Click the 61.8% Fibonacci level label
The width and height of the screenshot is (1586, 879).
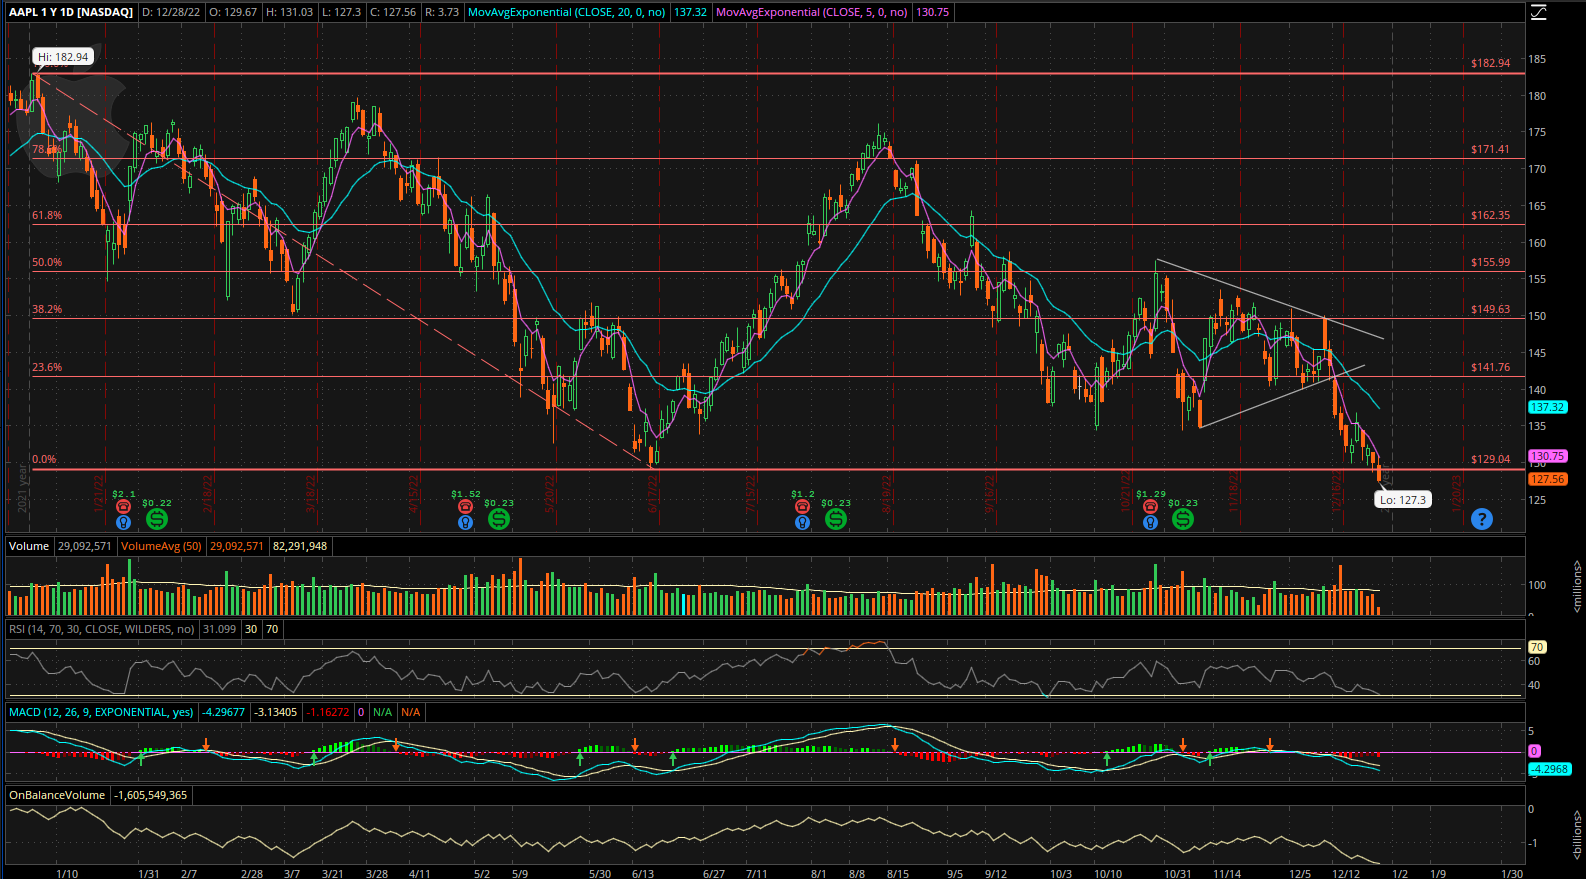tap(47, 215)
